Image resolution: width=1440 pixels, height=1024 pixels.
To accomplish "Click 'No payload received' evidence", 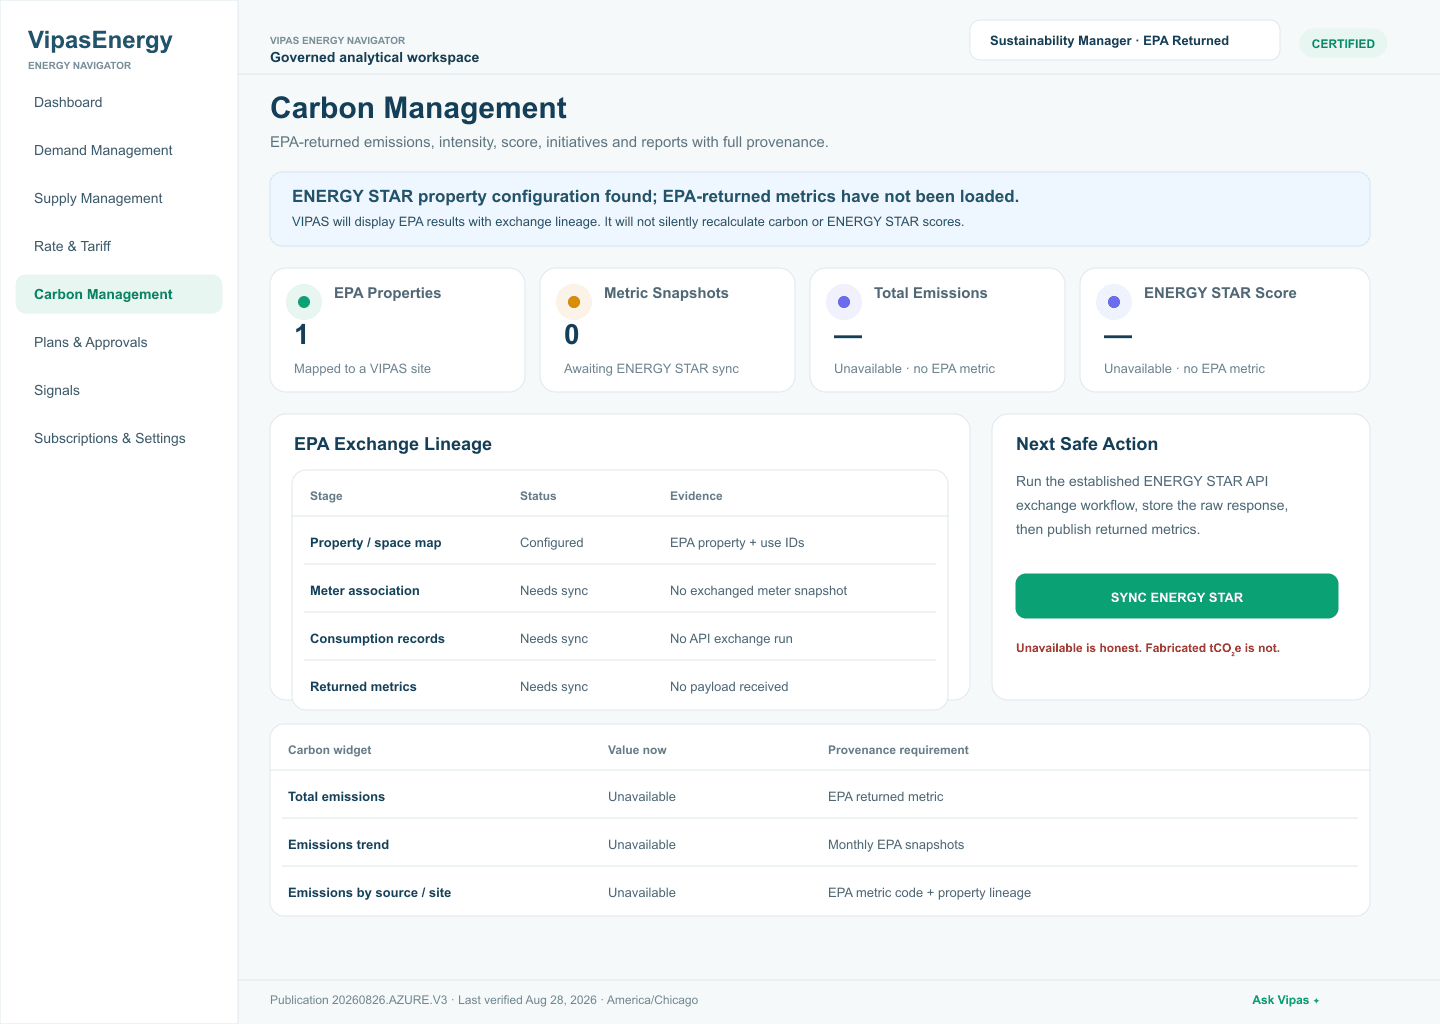I will pos(729,686).
